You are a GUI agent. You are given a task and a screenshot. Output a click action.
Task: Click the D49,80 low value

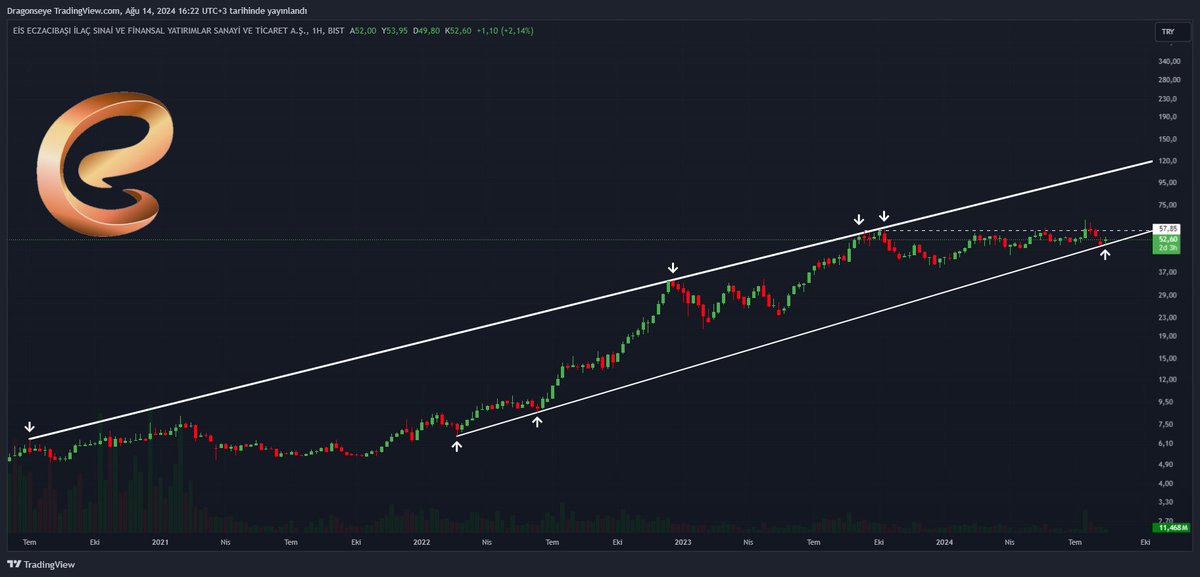[426, 31]
